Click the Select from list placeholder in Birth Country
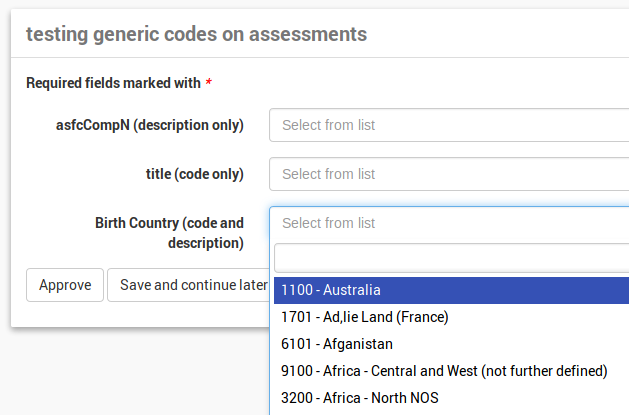This screenshot has height=415, width=629. tap(328, 223)
